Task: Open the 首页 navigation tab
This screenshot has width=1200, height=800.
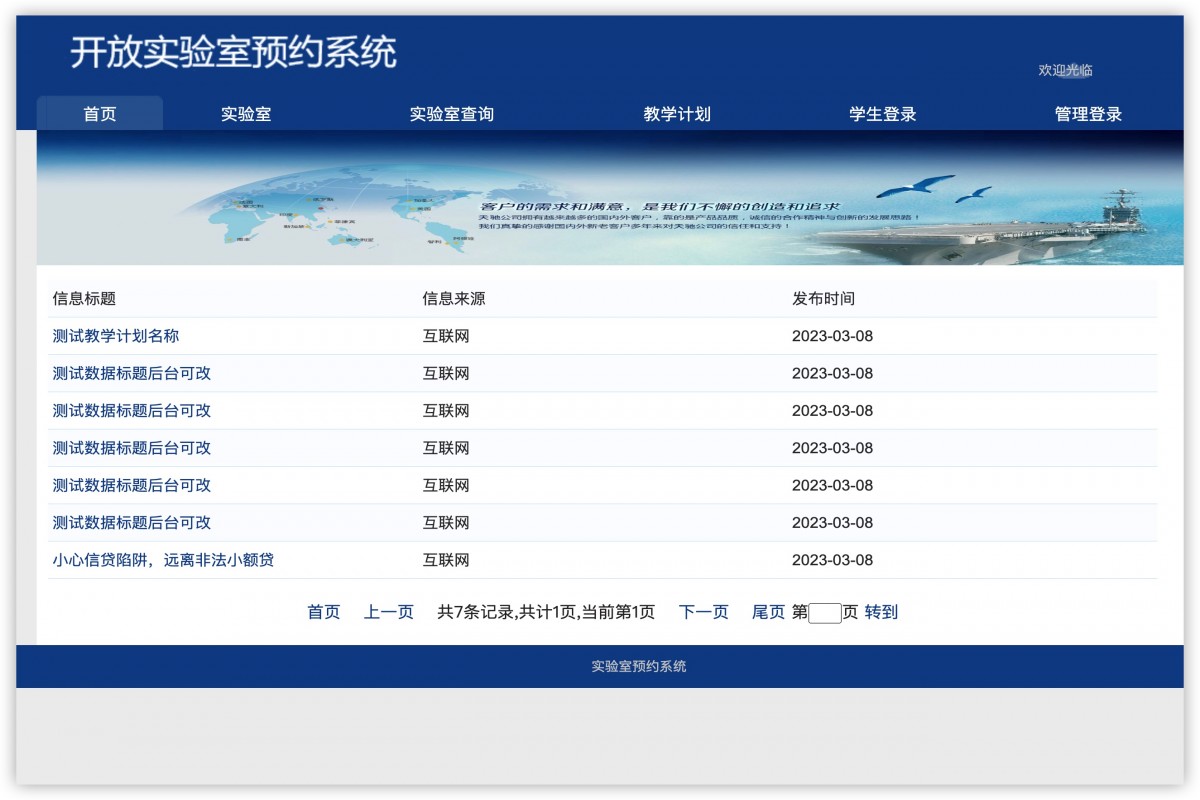Action: (x=99, y=113)
